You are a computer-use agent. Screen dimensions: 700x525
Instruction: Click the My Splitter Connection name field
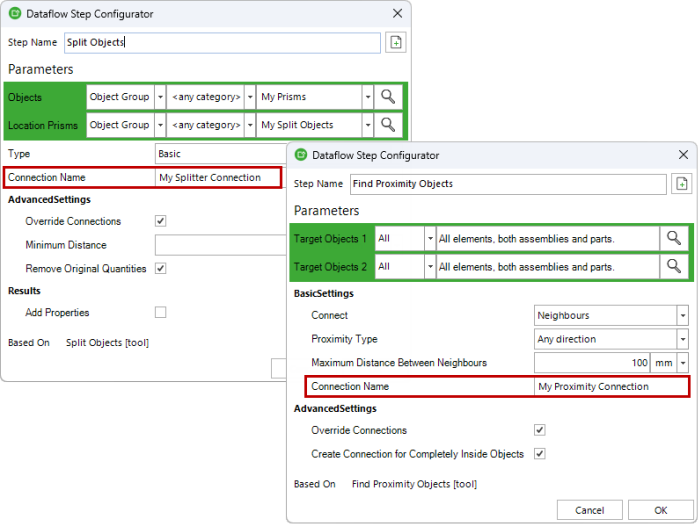[x=218, y=177]
